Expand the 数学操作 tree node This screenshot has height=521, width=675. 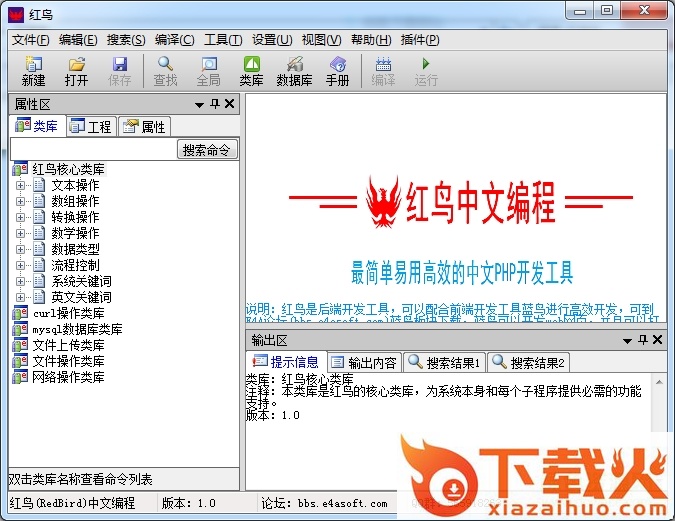(20, 233)
